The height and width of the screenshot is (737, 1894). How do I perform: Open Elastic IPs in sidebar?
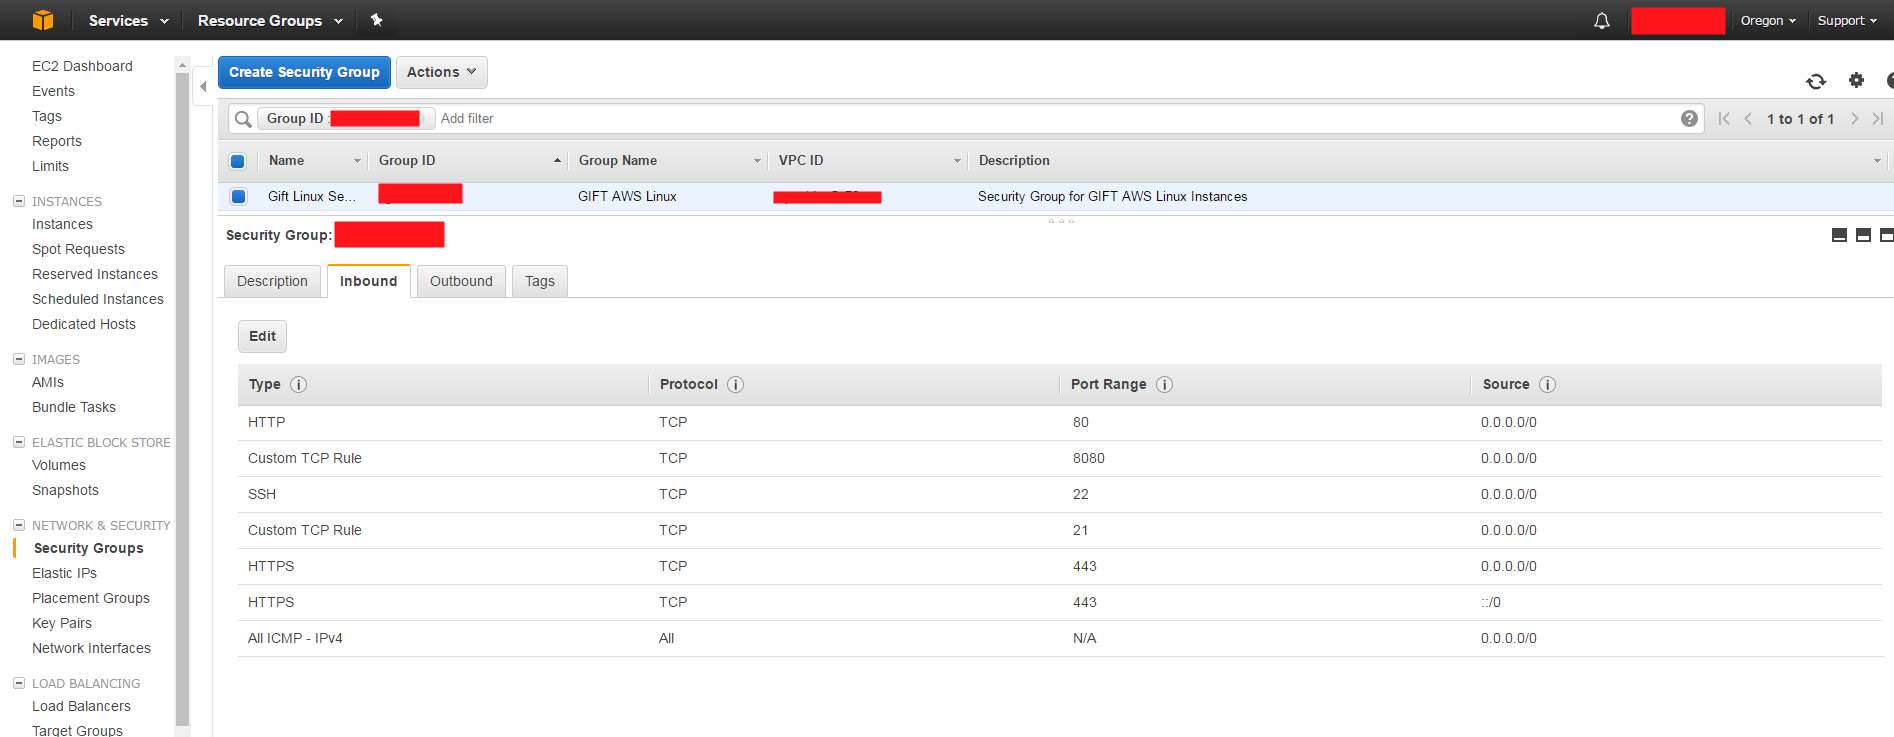[64, 573]
